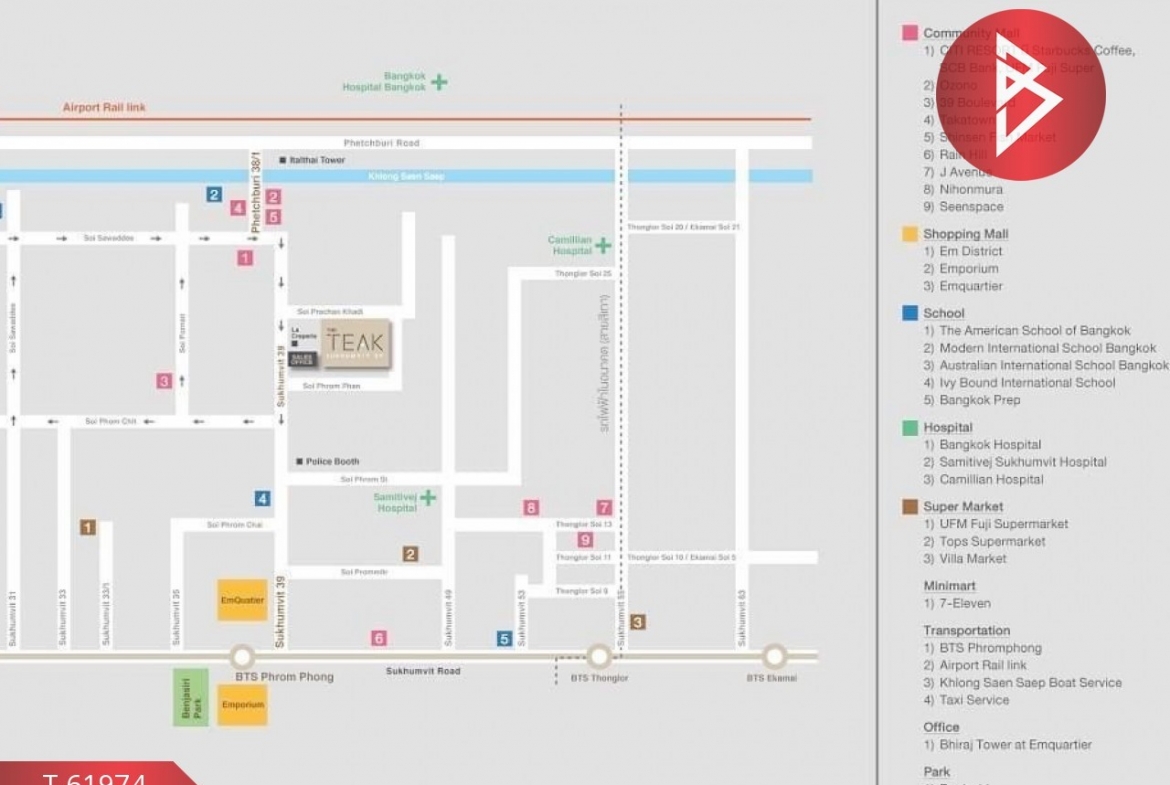Click the BTS Ekamai station circle
The image size is (1170, 785).
pyautogui.click(x=774, y=656)
